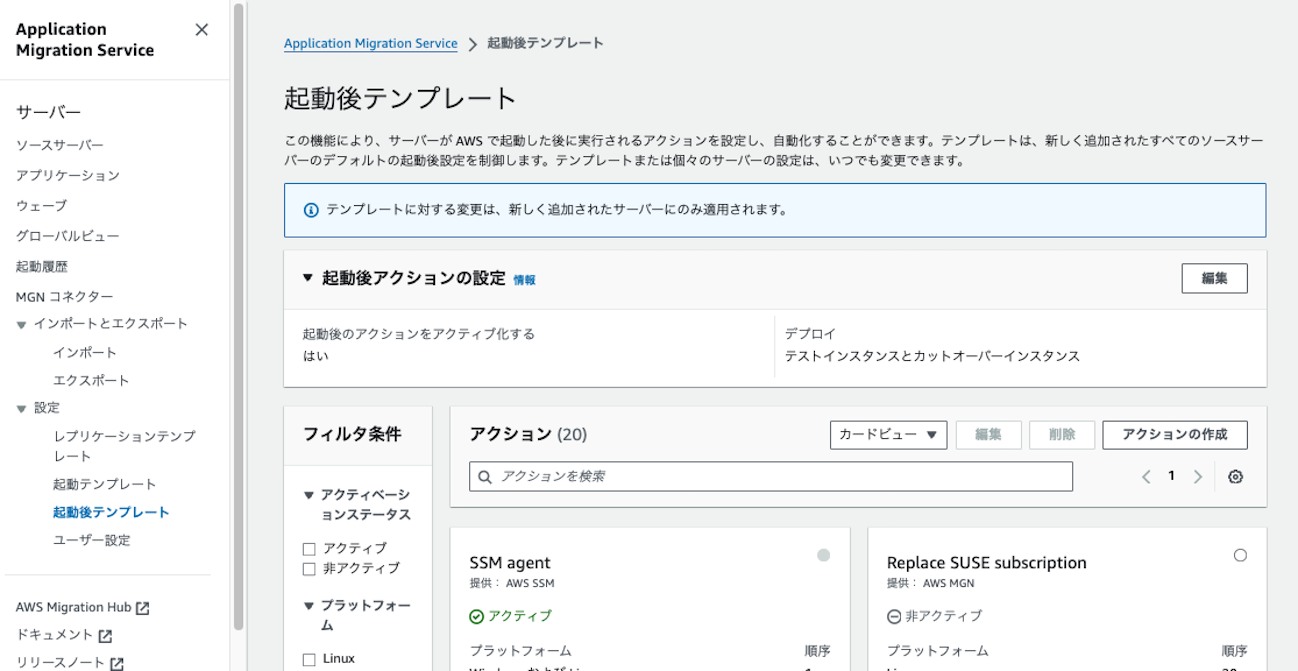1298x671 pixels.
Task: Open アプリケーション in the sidebar
Action: 67,176
